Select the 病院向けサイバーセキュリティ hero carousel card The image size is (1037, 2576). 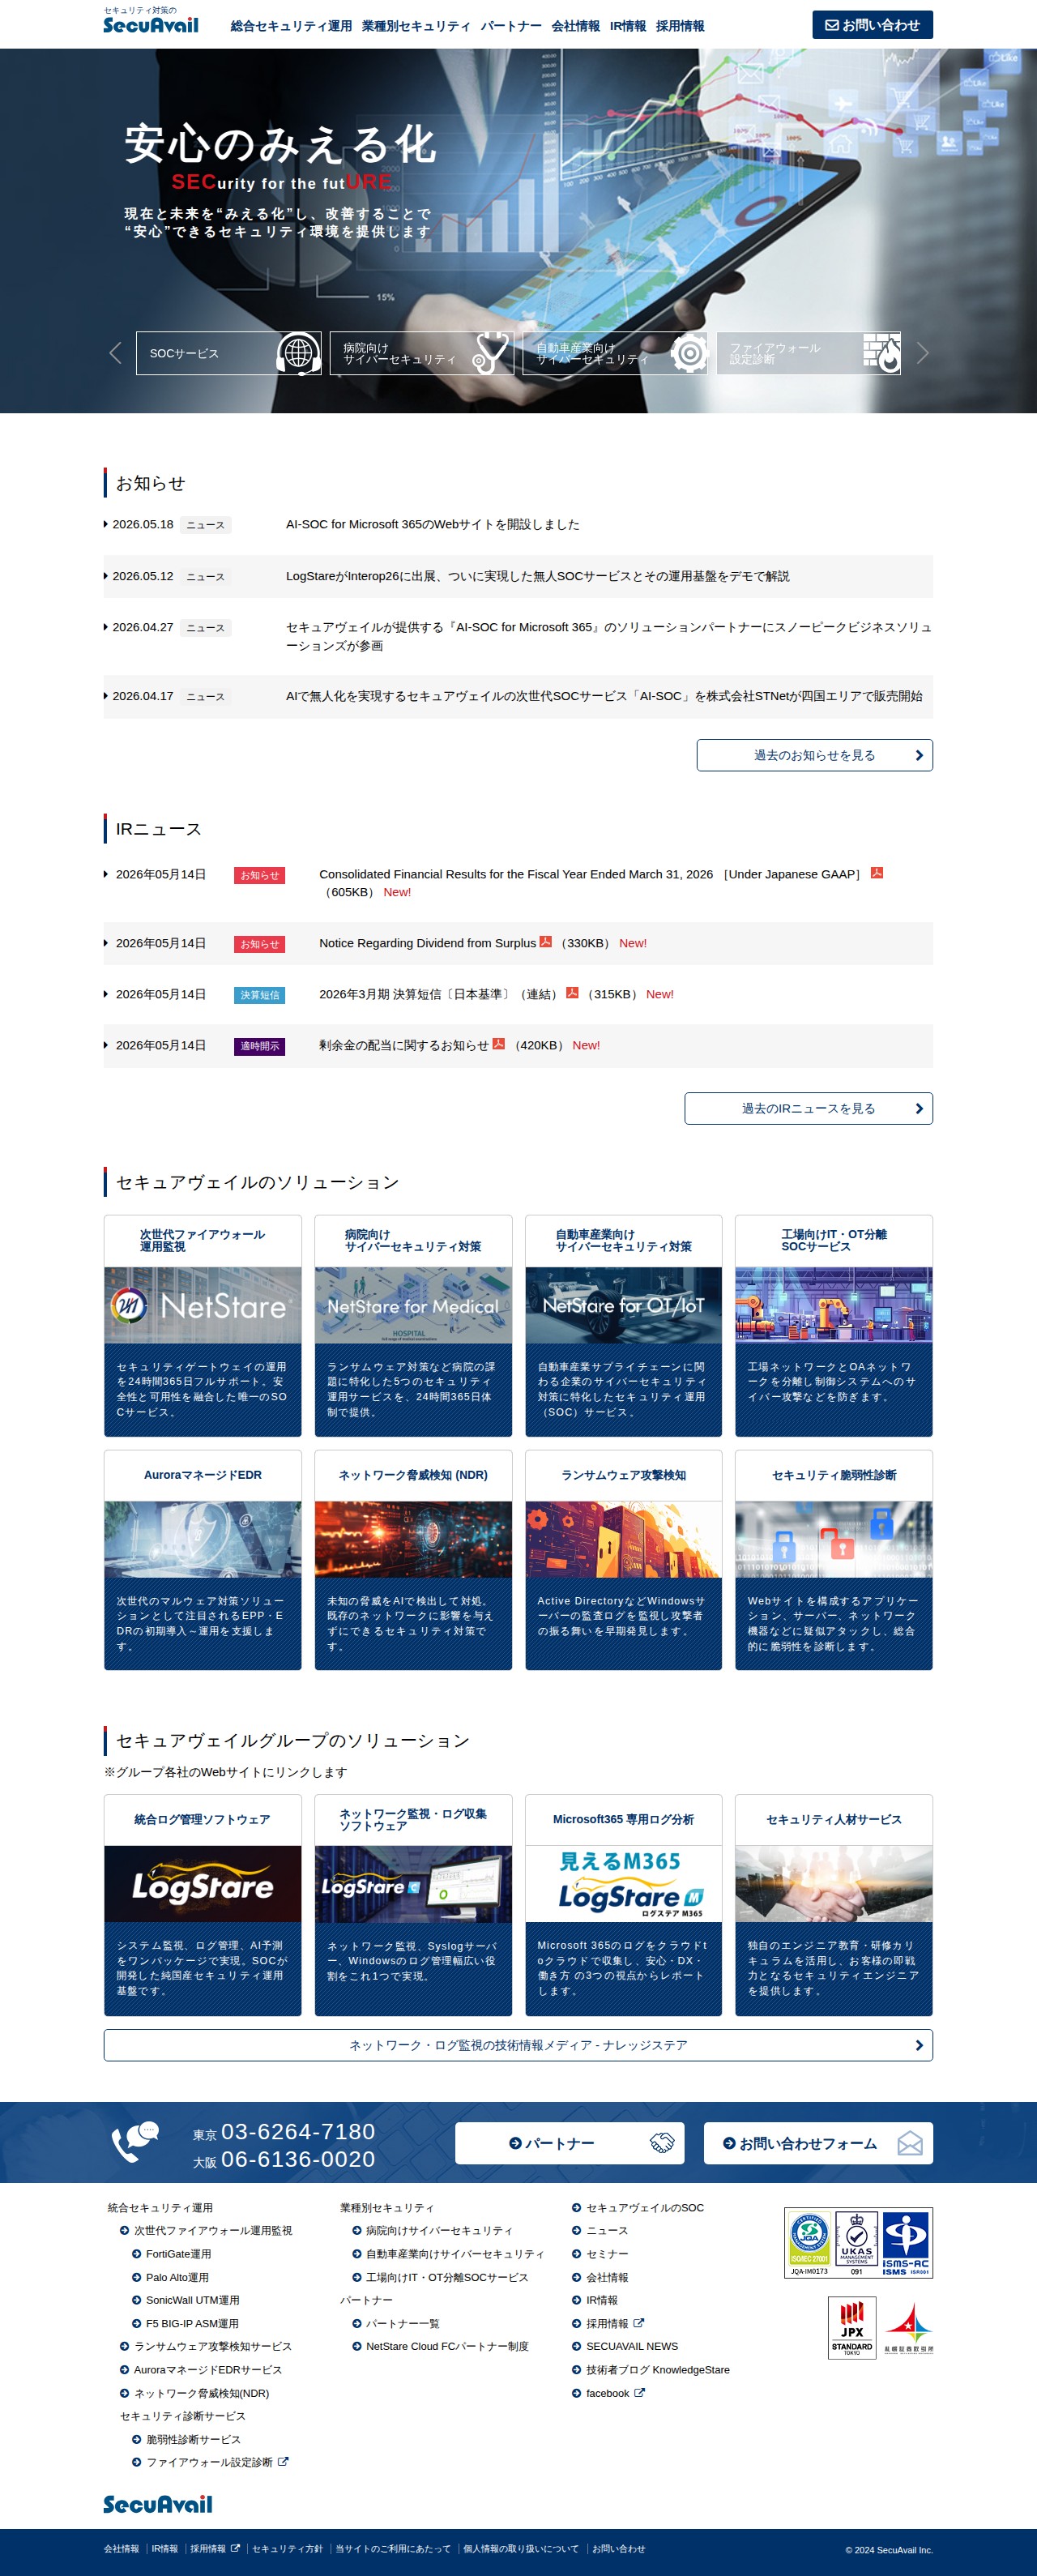point(422,353)
